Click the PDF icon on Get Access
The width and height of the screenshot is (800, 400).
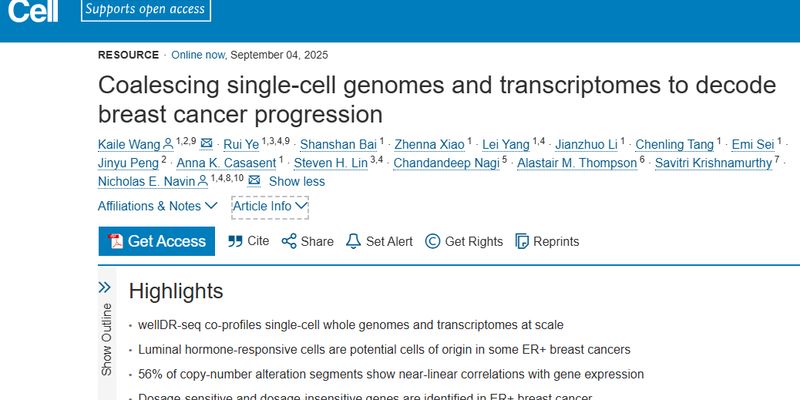coord(115,241)
